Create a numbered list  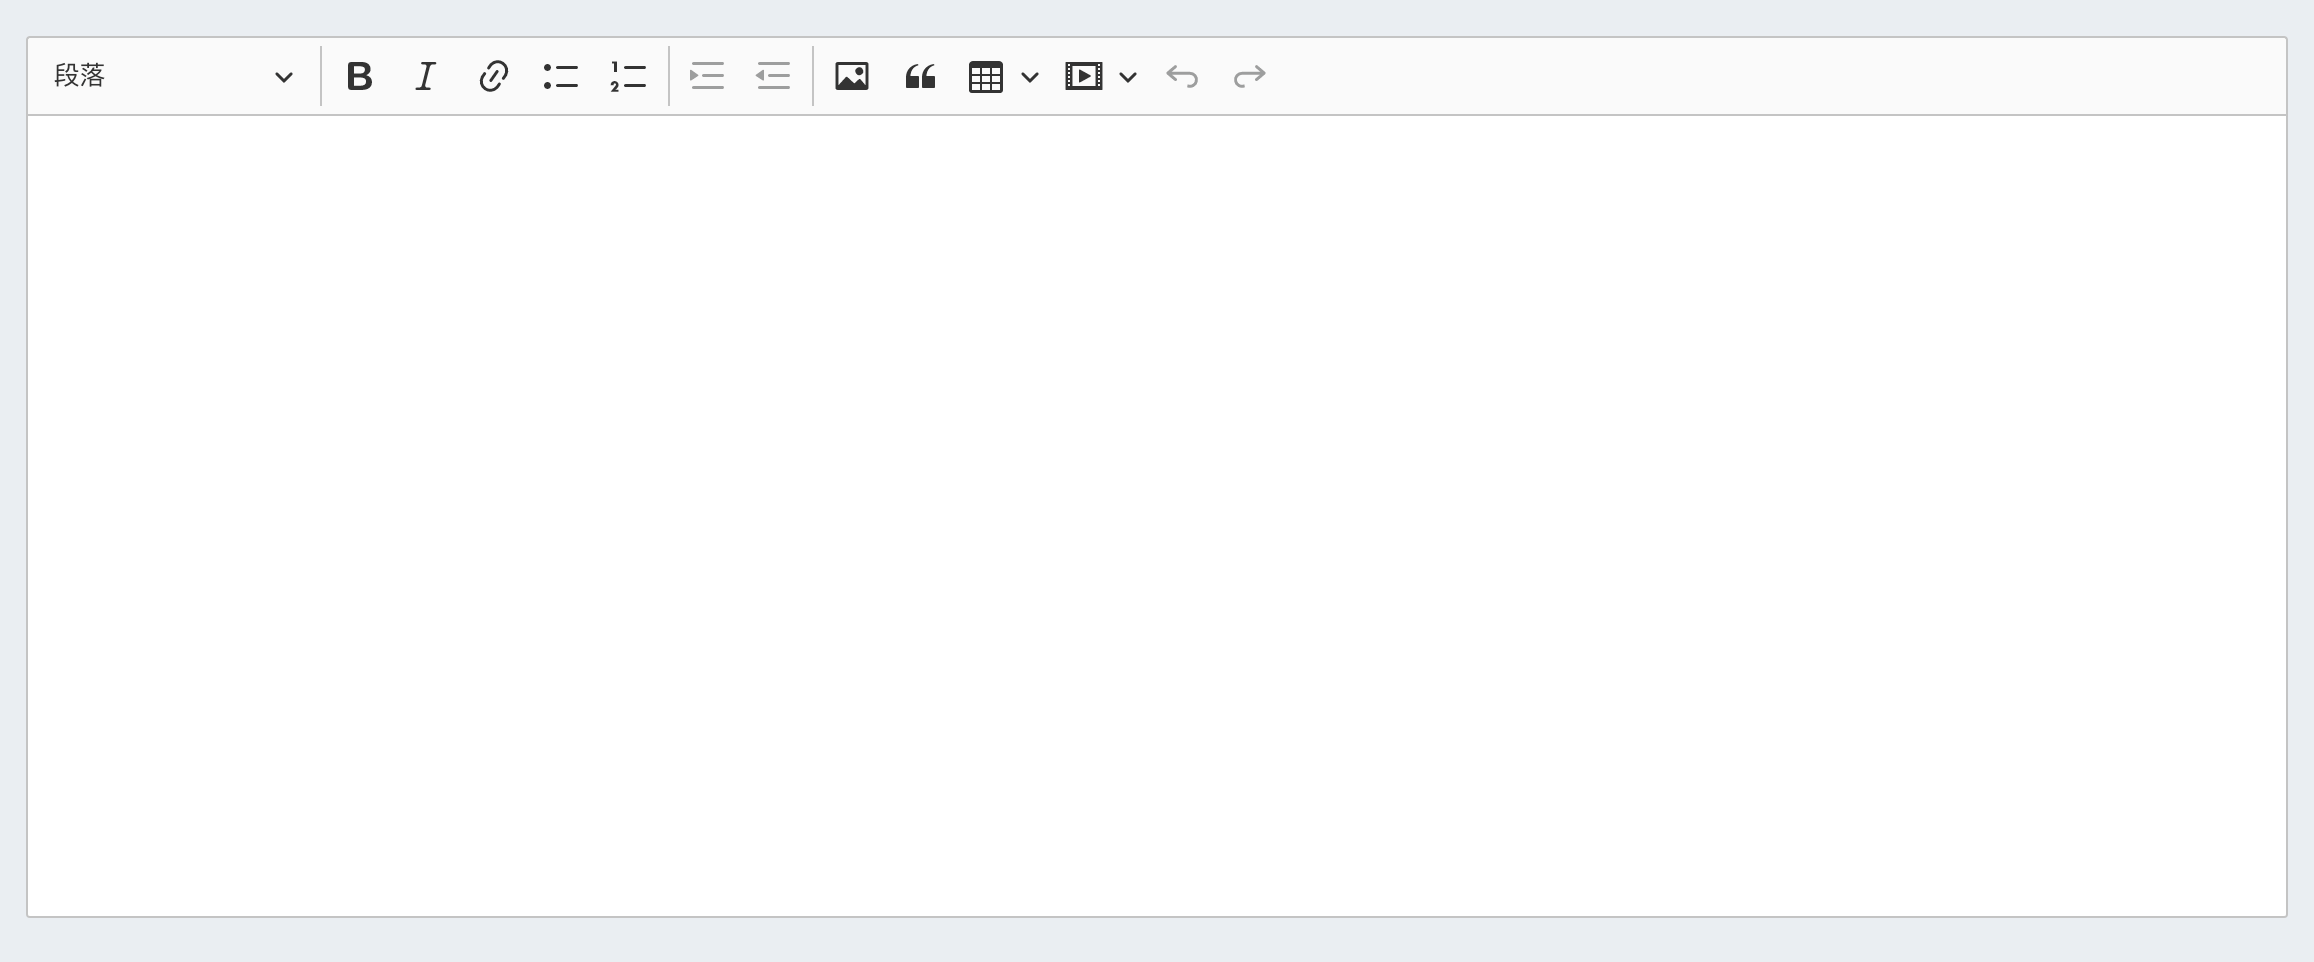pos(628,76)
